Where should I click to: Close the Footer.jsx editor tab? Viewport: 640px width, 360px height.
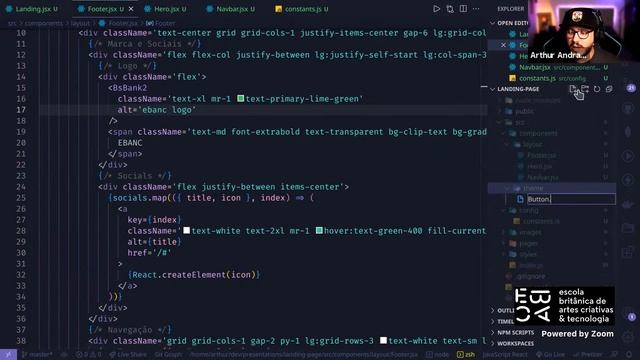point(131,9)
